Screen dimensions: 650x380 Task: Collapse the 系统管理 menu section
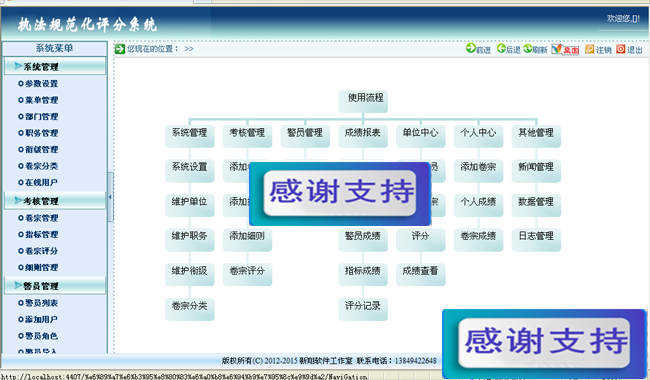pos(55,66)
